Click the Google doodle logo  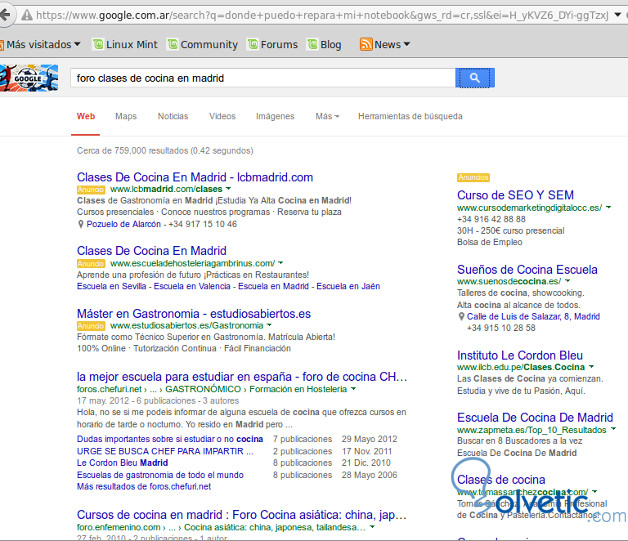(x=29, y=78)
